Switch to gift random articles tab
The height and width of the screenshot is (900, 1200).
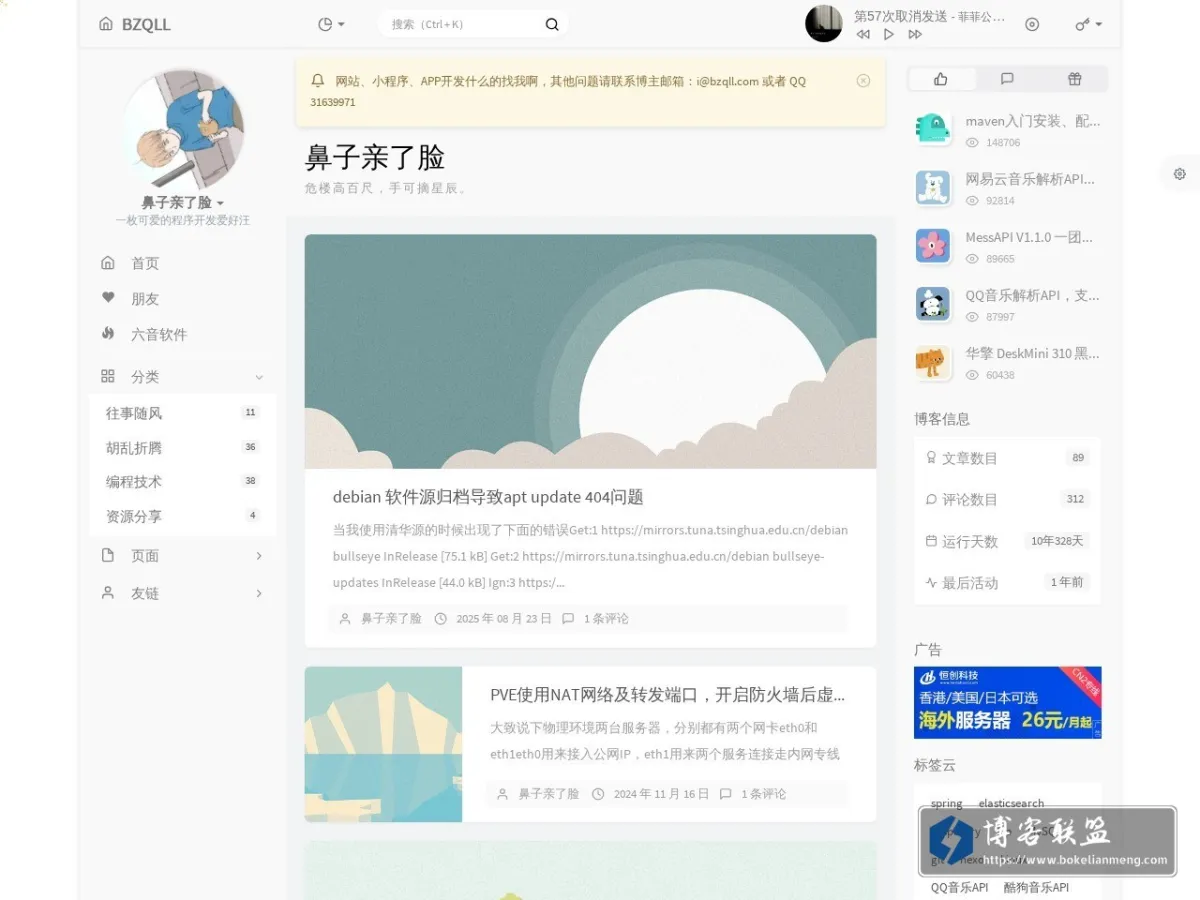(x=1074, y=79)
